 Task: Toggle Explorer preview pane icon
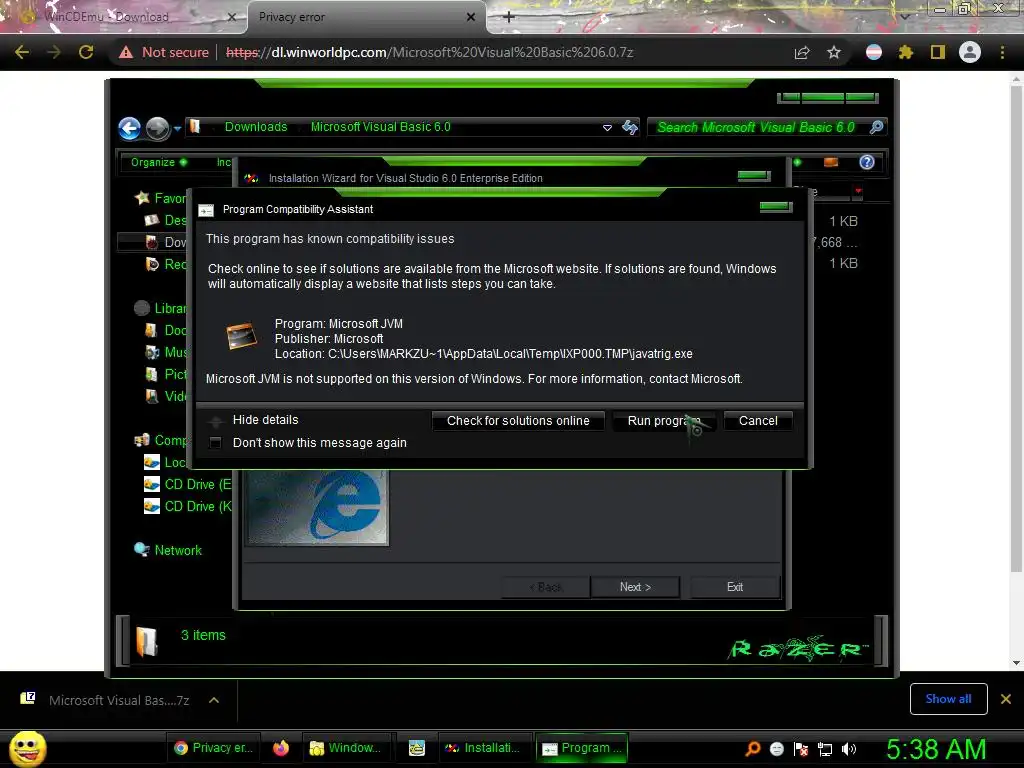coord(831,162)
